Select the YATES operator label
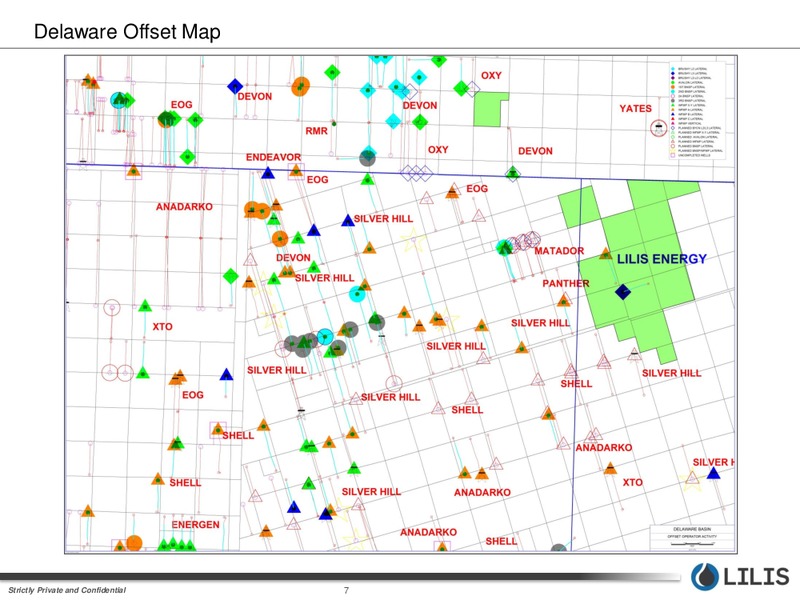Screen dimensions: 800x600 point(635,109)
